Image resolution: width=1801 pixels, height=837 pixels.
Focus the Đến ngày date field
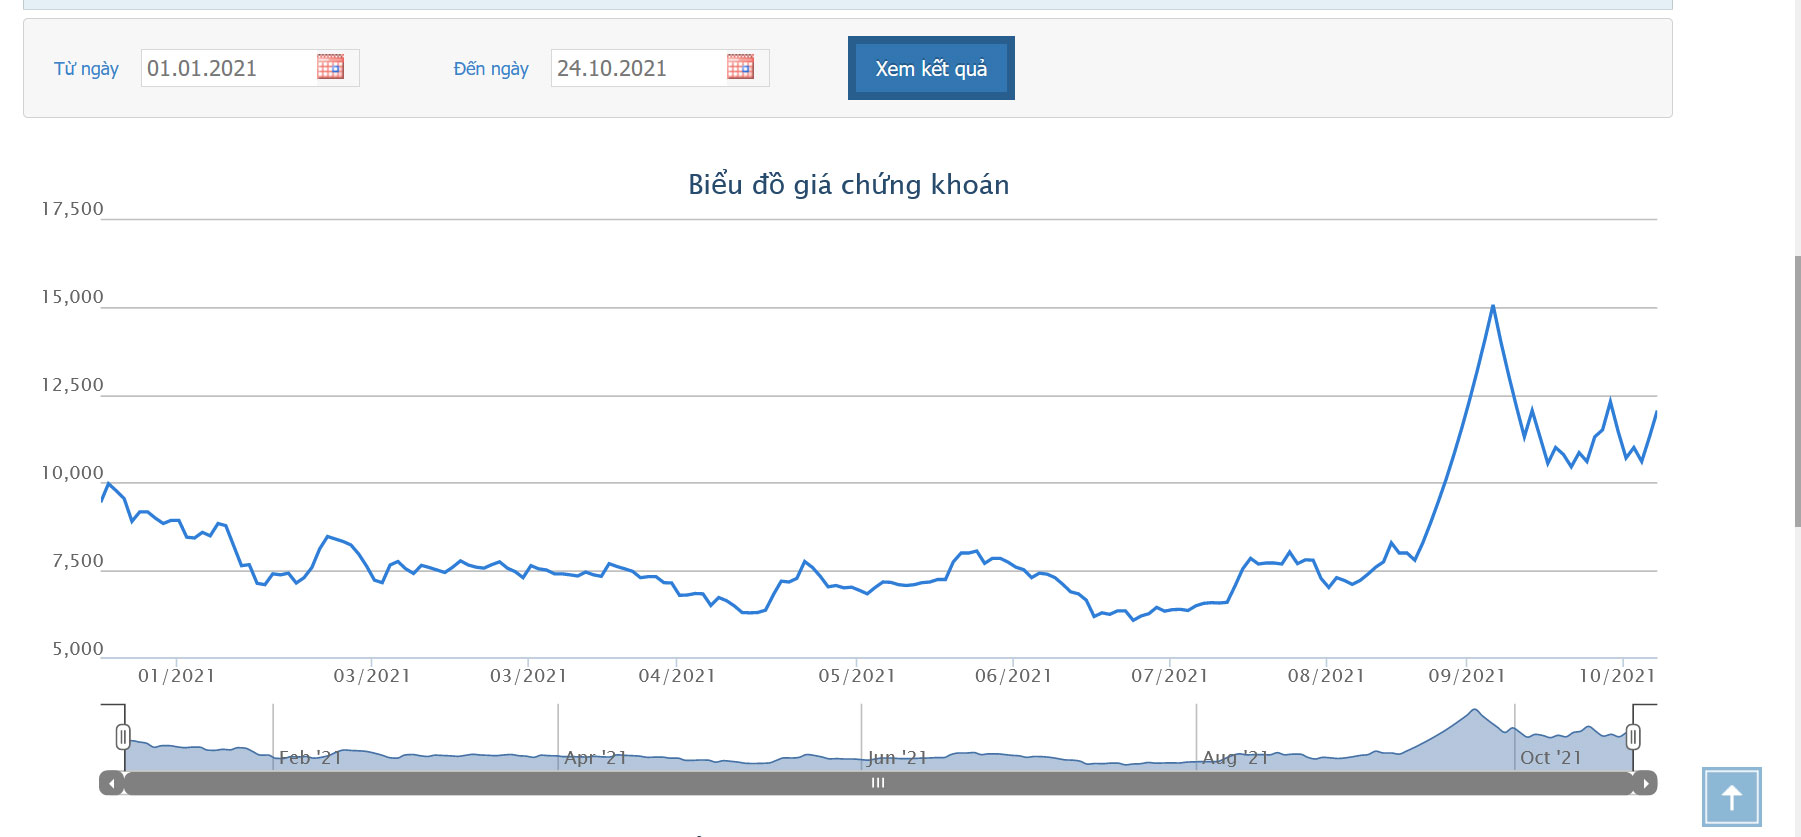tap(638, 68)
